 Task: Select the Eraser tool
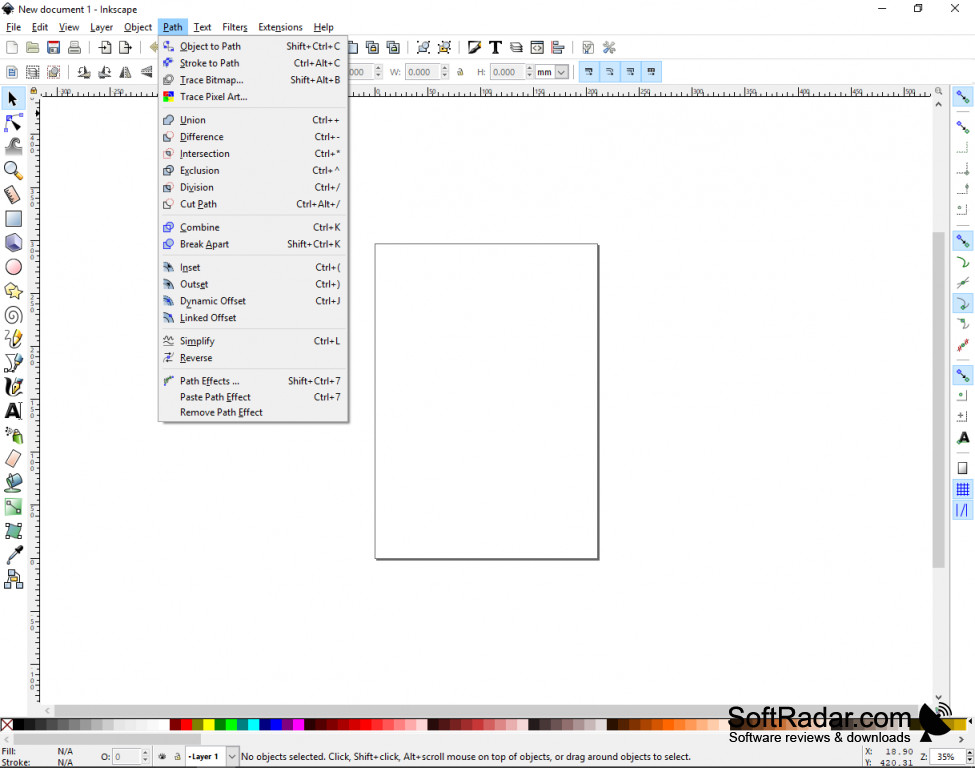point(13,459)
